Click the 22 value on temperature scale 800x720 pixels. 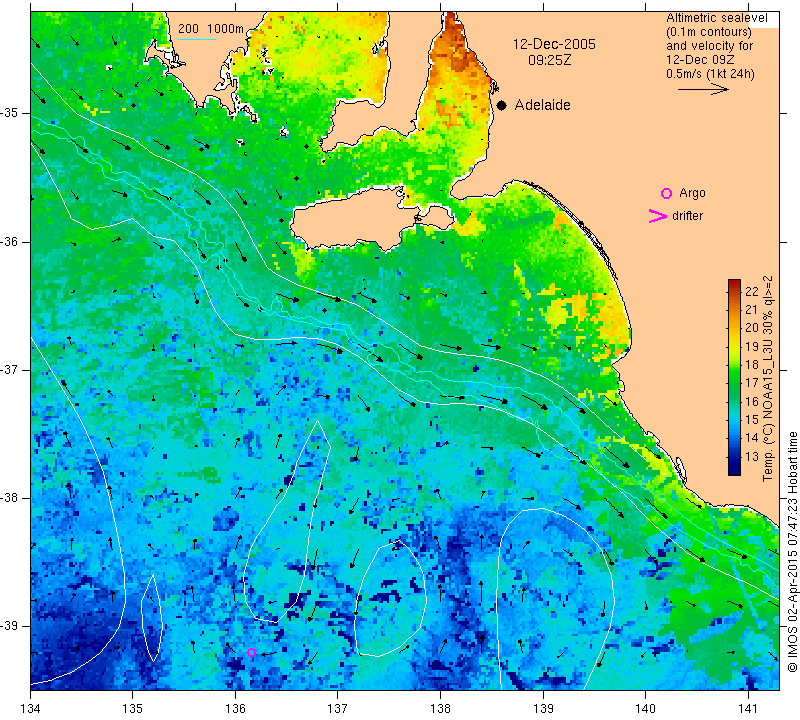[752, 291]
